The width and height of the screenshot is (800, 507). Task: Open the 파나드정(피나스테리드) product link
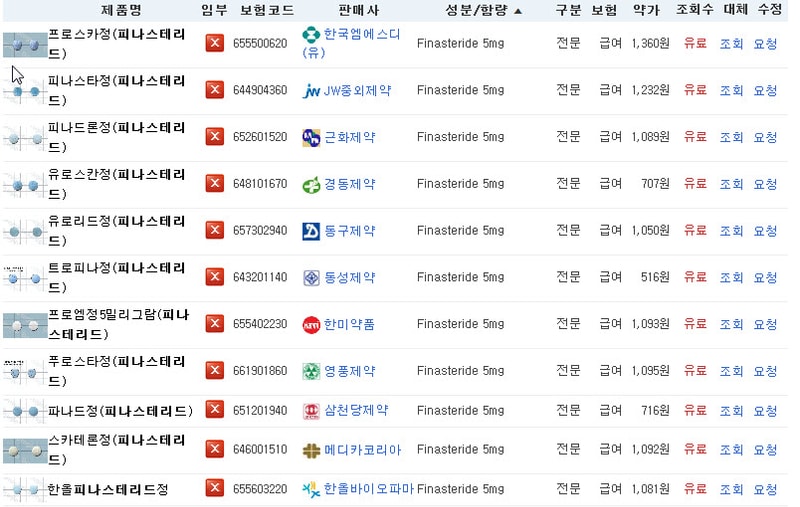(x=120, y=411)
